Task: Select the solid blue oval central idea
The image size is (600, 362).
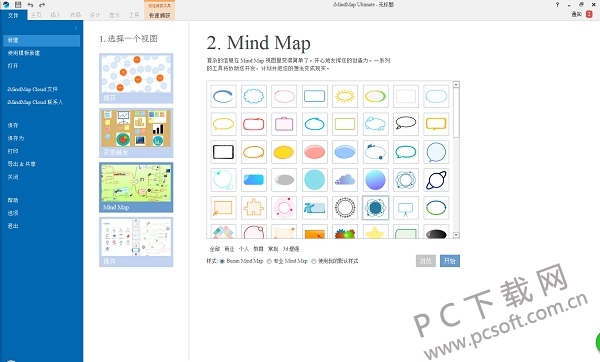Action: [345, 152]
